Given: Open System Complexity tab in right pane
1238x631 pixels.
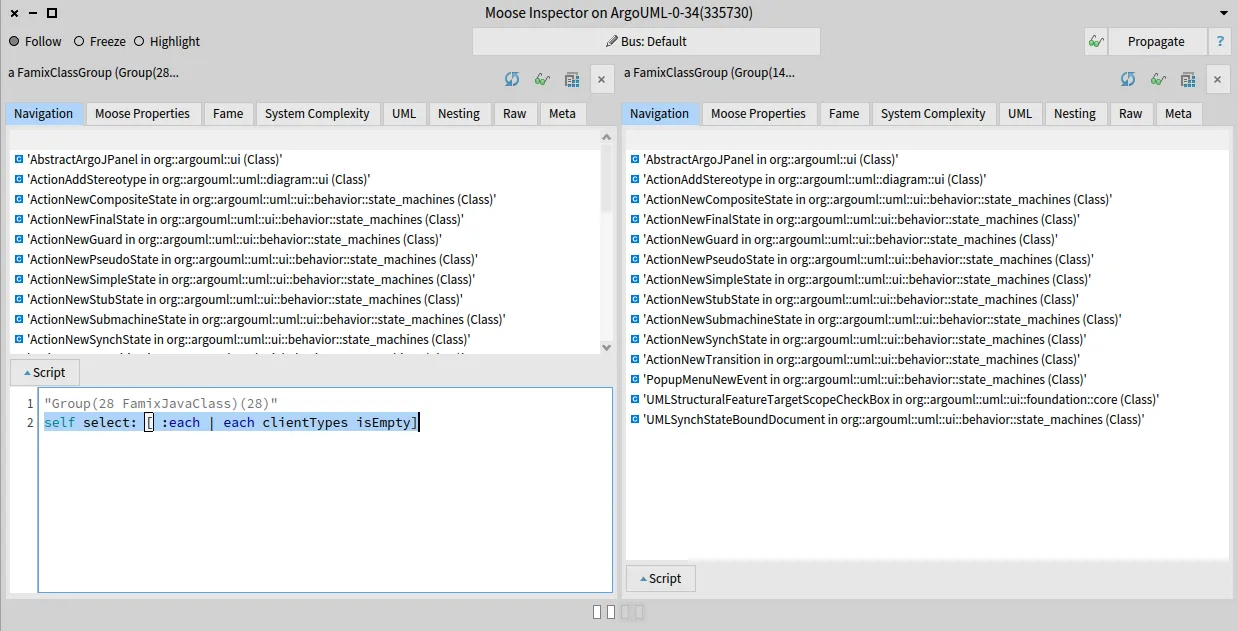Looking at the screenshot, I should (x=933, y=113).
